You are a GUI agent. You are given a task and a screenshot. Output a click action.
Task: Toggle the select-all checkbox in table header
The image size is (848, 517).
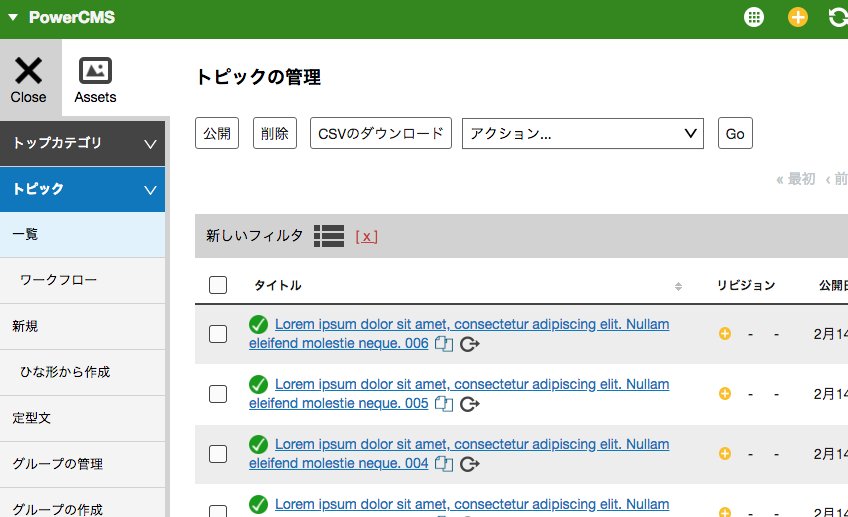[x=218, y=285]
